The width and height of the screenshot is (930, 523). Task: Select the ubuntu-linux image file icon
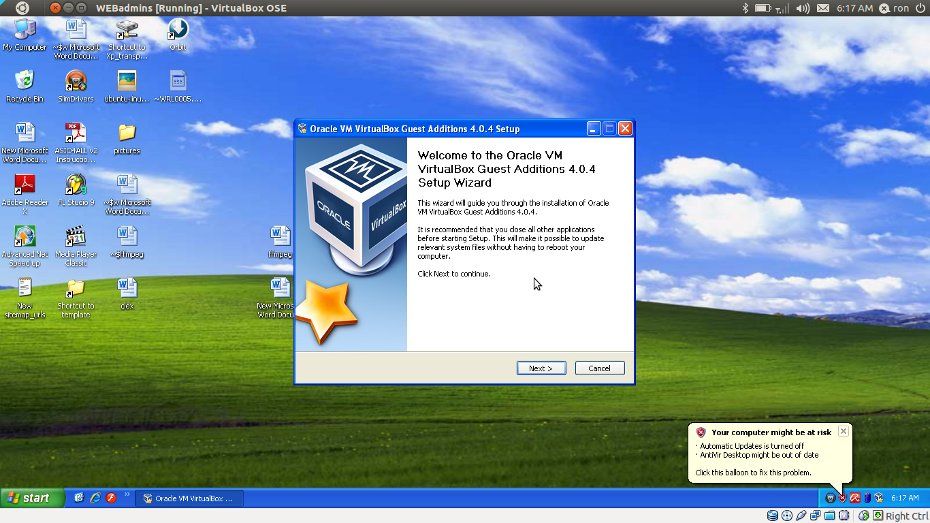point(127,86)
